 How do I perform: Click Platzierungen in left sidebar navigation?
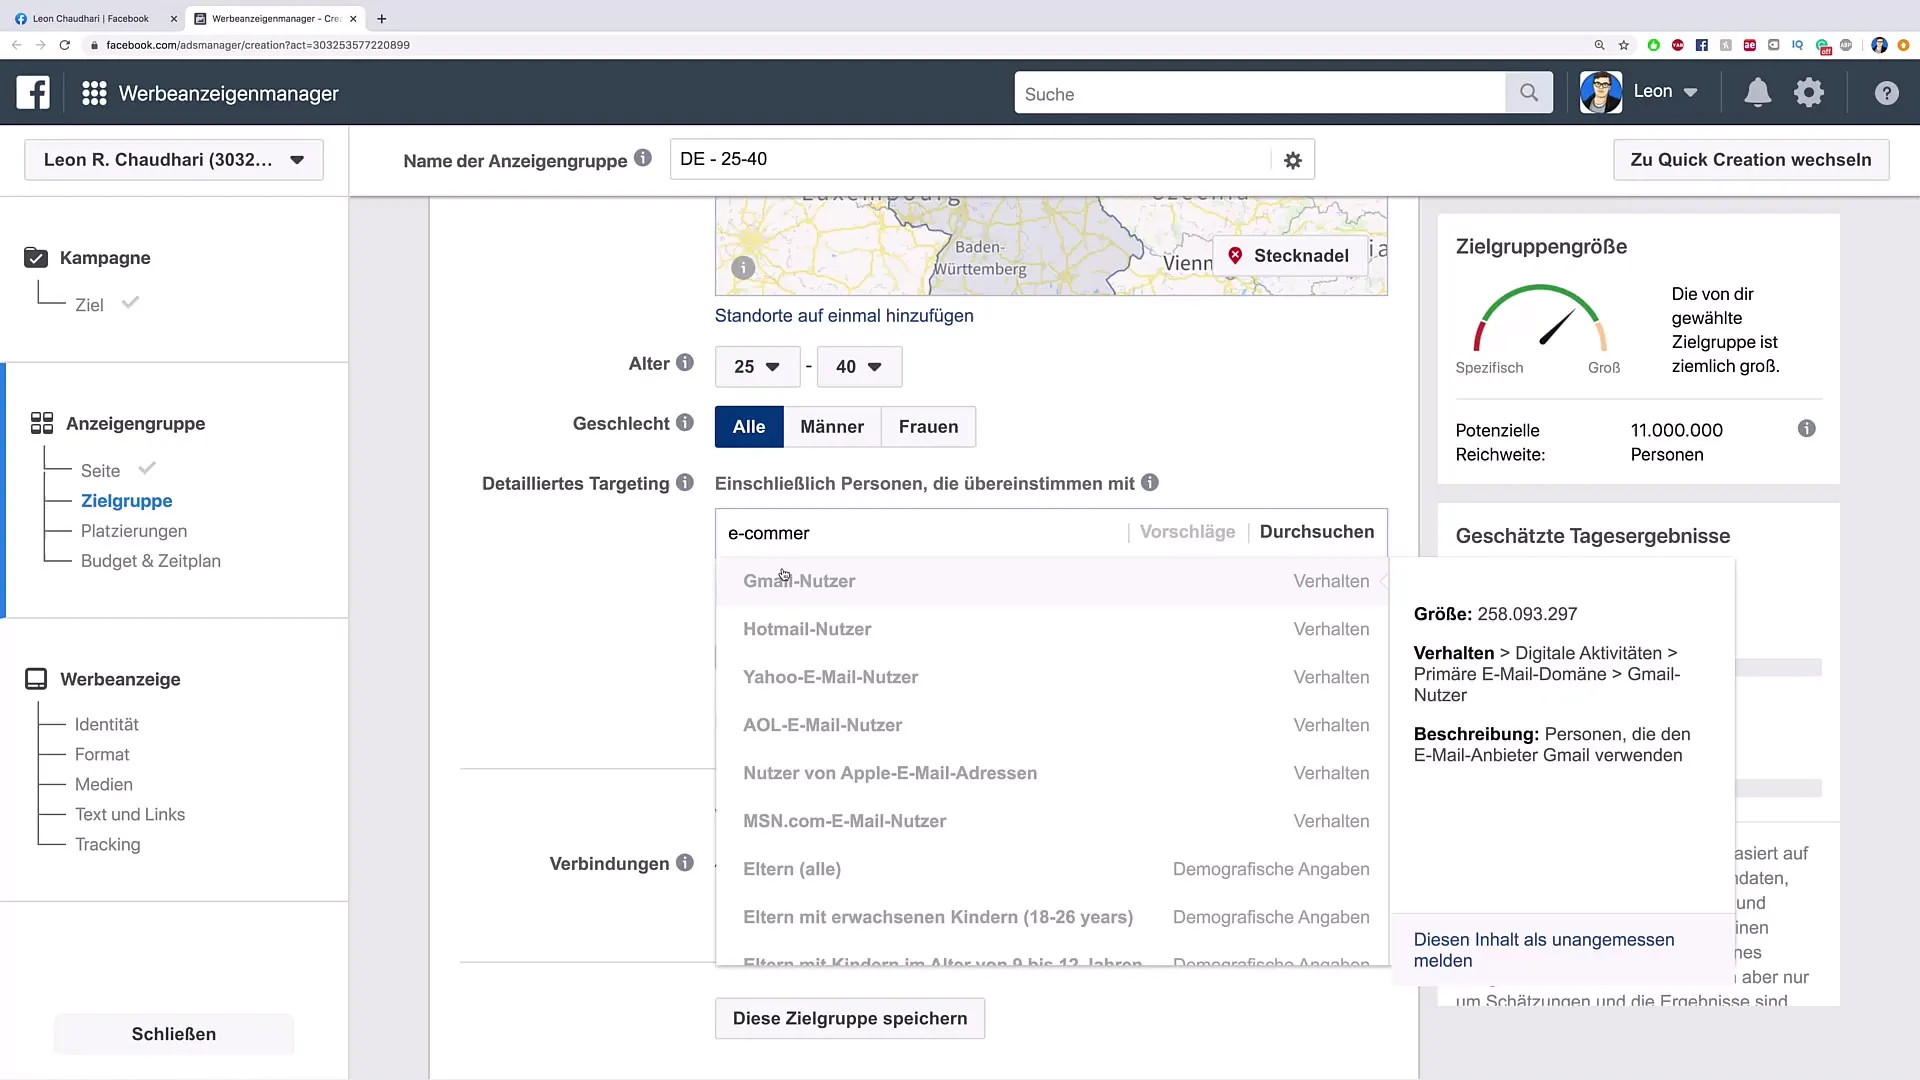click(133, 530)
